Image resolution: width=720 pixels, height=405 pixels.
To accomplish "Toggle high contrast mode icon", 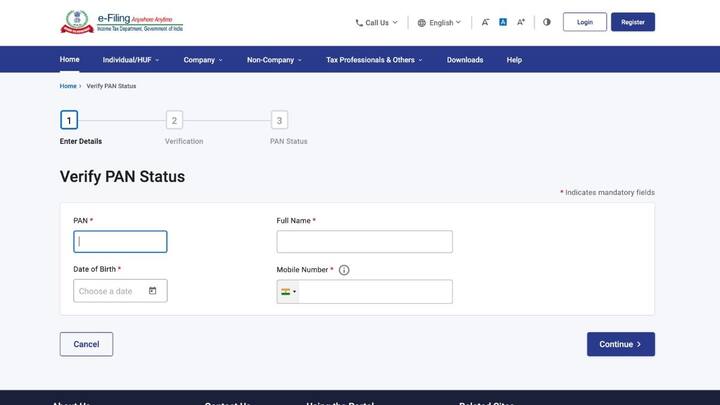I will [546, 22].
